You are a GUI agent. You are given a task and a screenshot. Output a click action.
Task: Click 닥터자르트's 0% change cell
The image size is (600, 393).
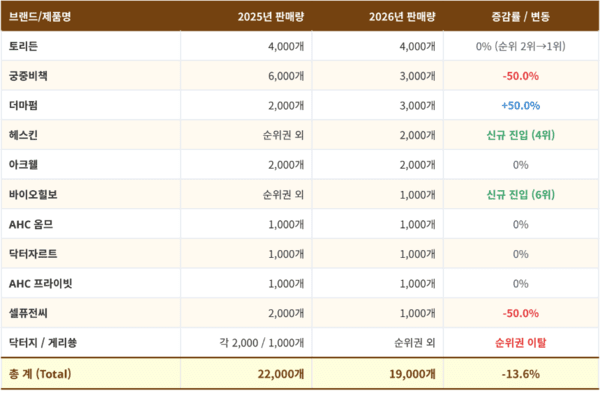[521, 254]
